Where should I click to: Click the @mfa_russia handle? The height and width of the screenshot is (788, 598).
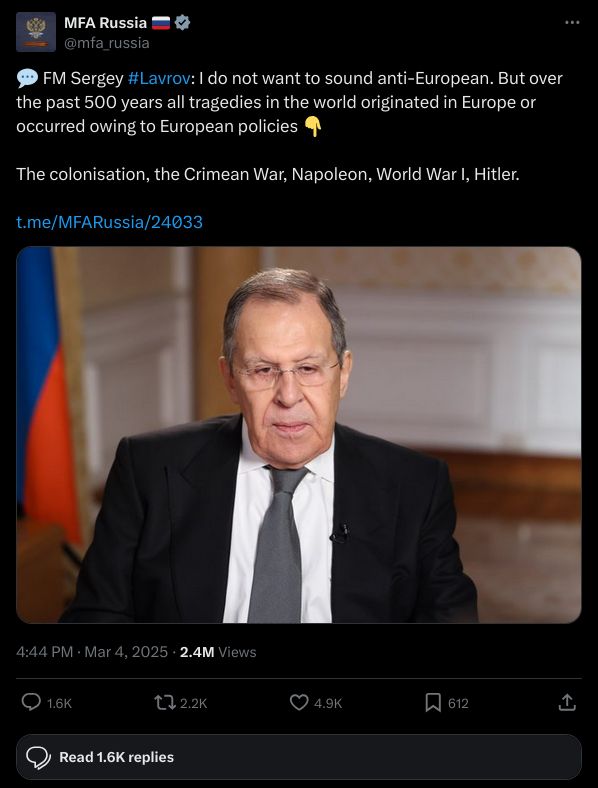[107, 43]
